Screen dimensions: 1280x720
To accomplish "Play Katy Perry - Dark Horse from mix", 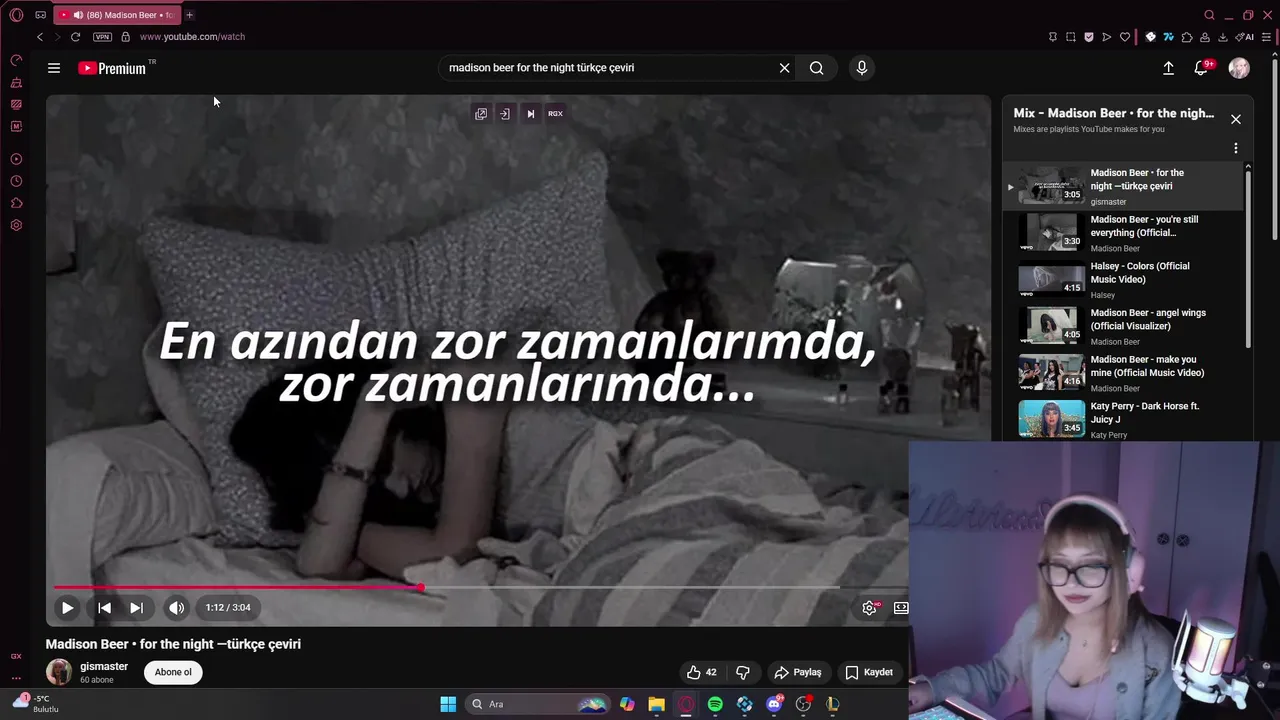I will coord(1124,420).
